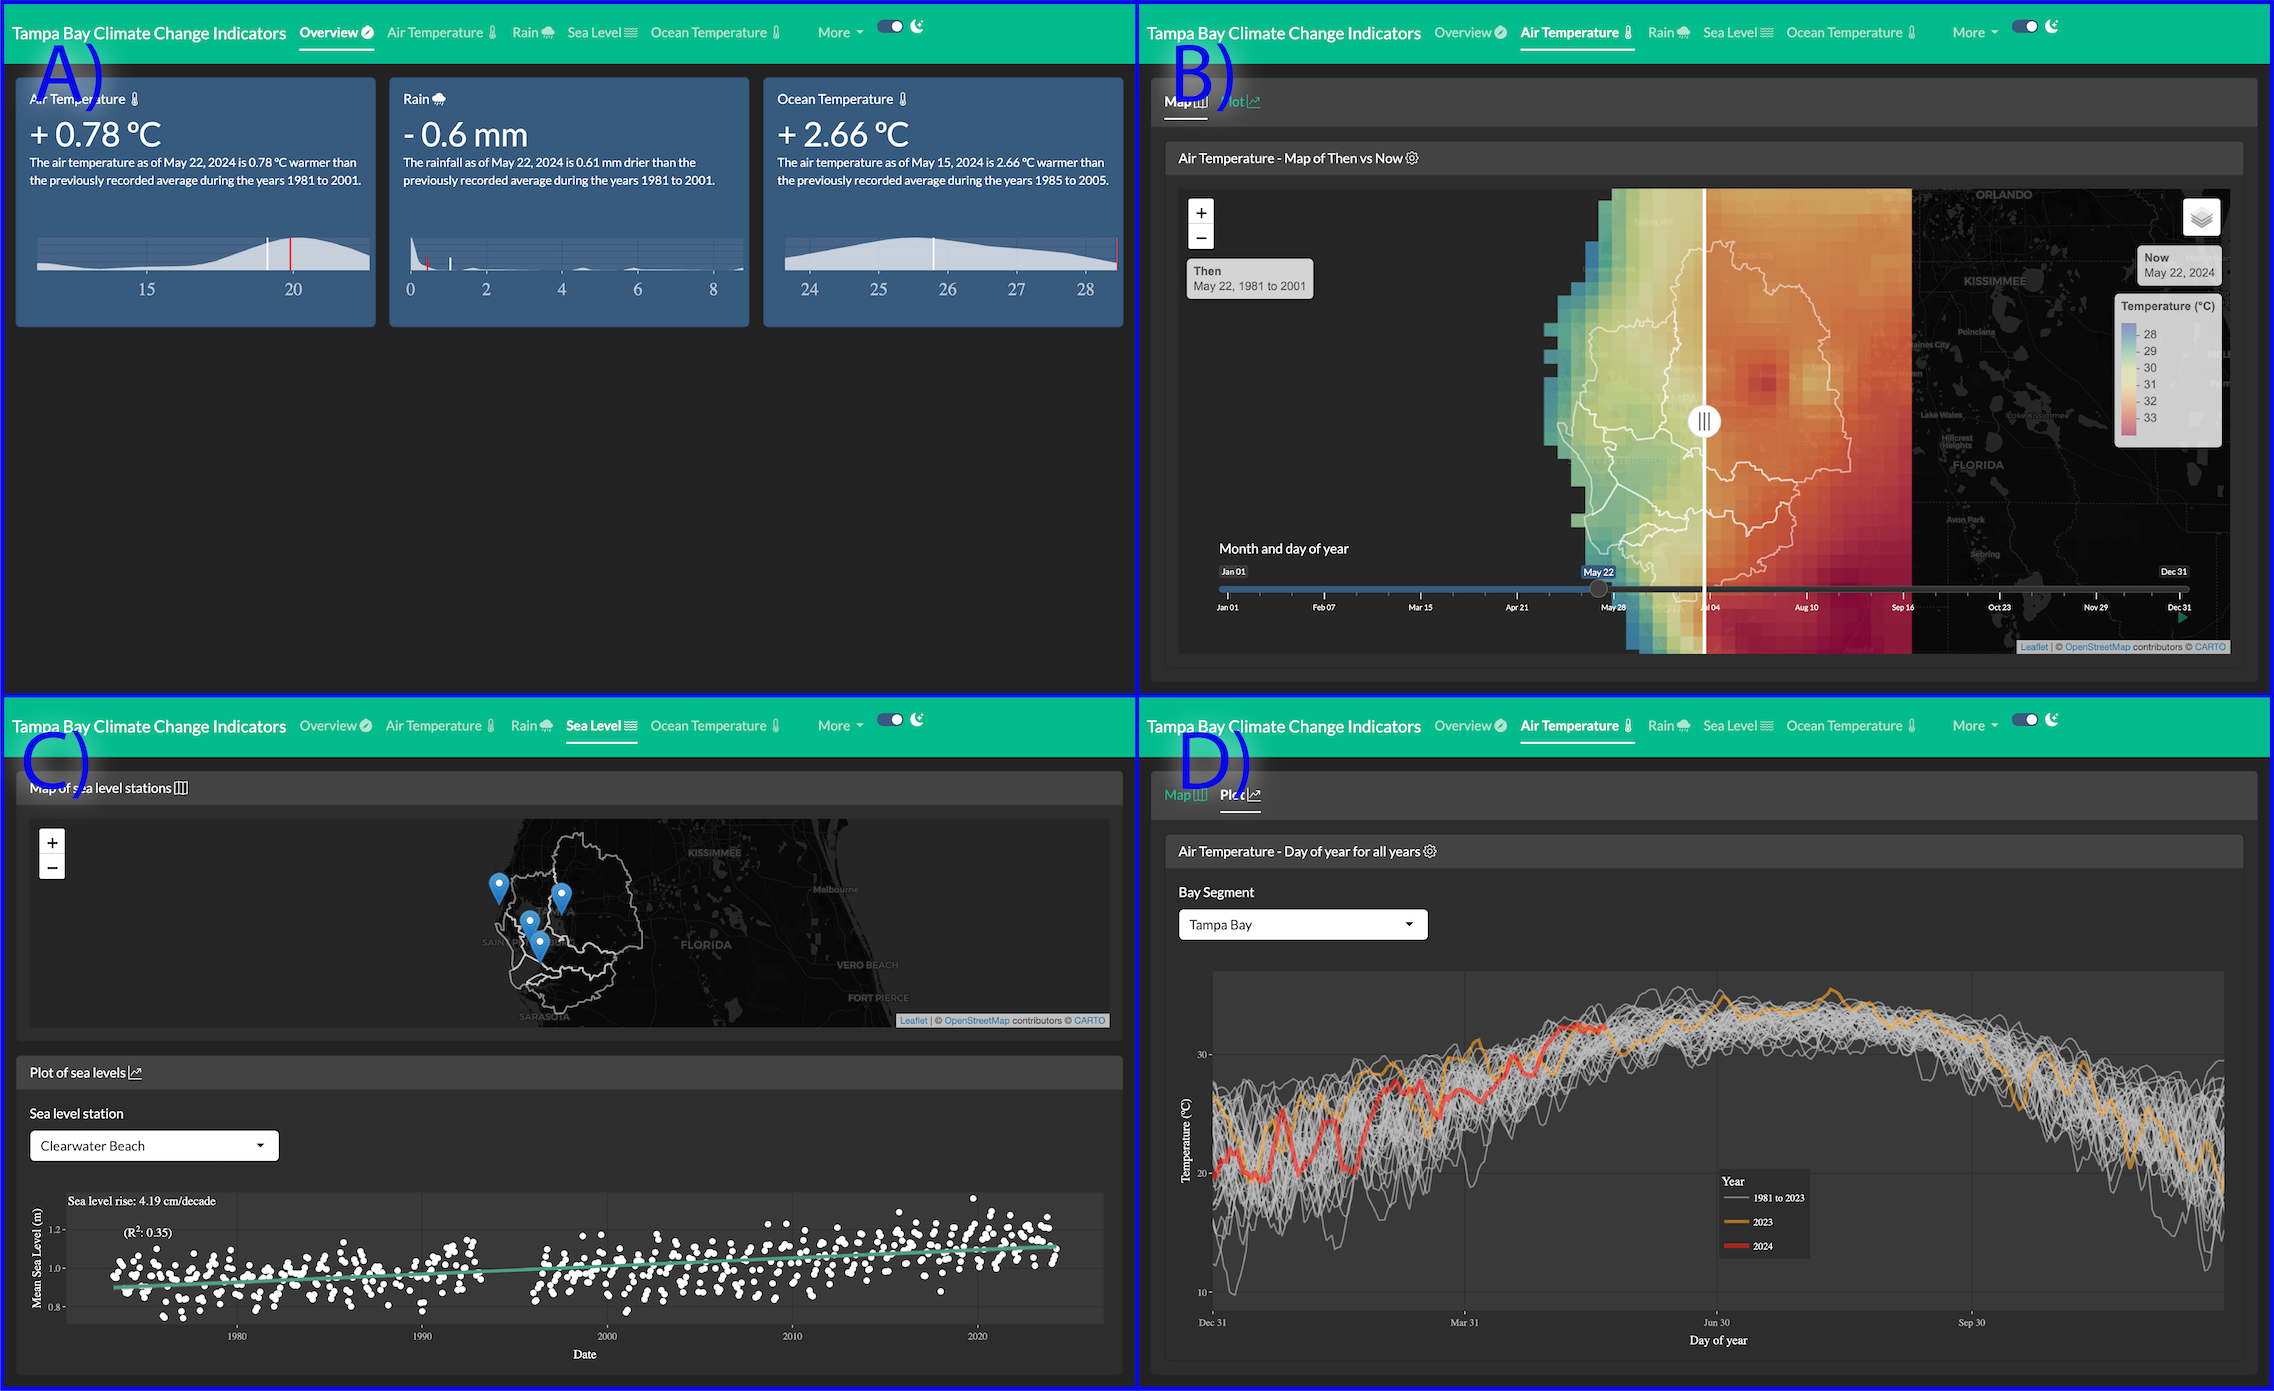Expand the More menu in panel A navbar
Image resolution: width=2274 pixels, height=1391 pixels.
click(x=840, y=33)
